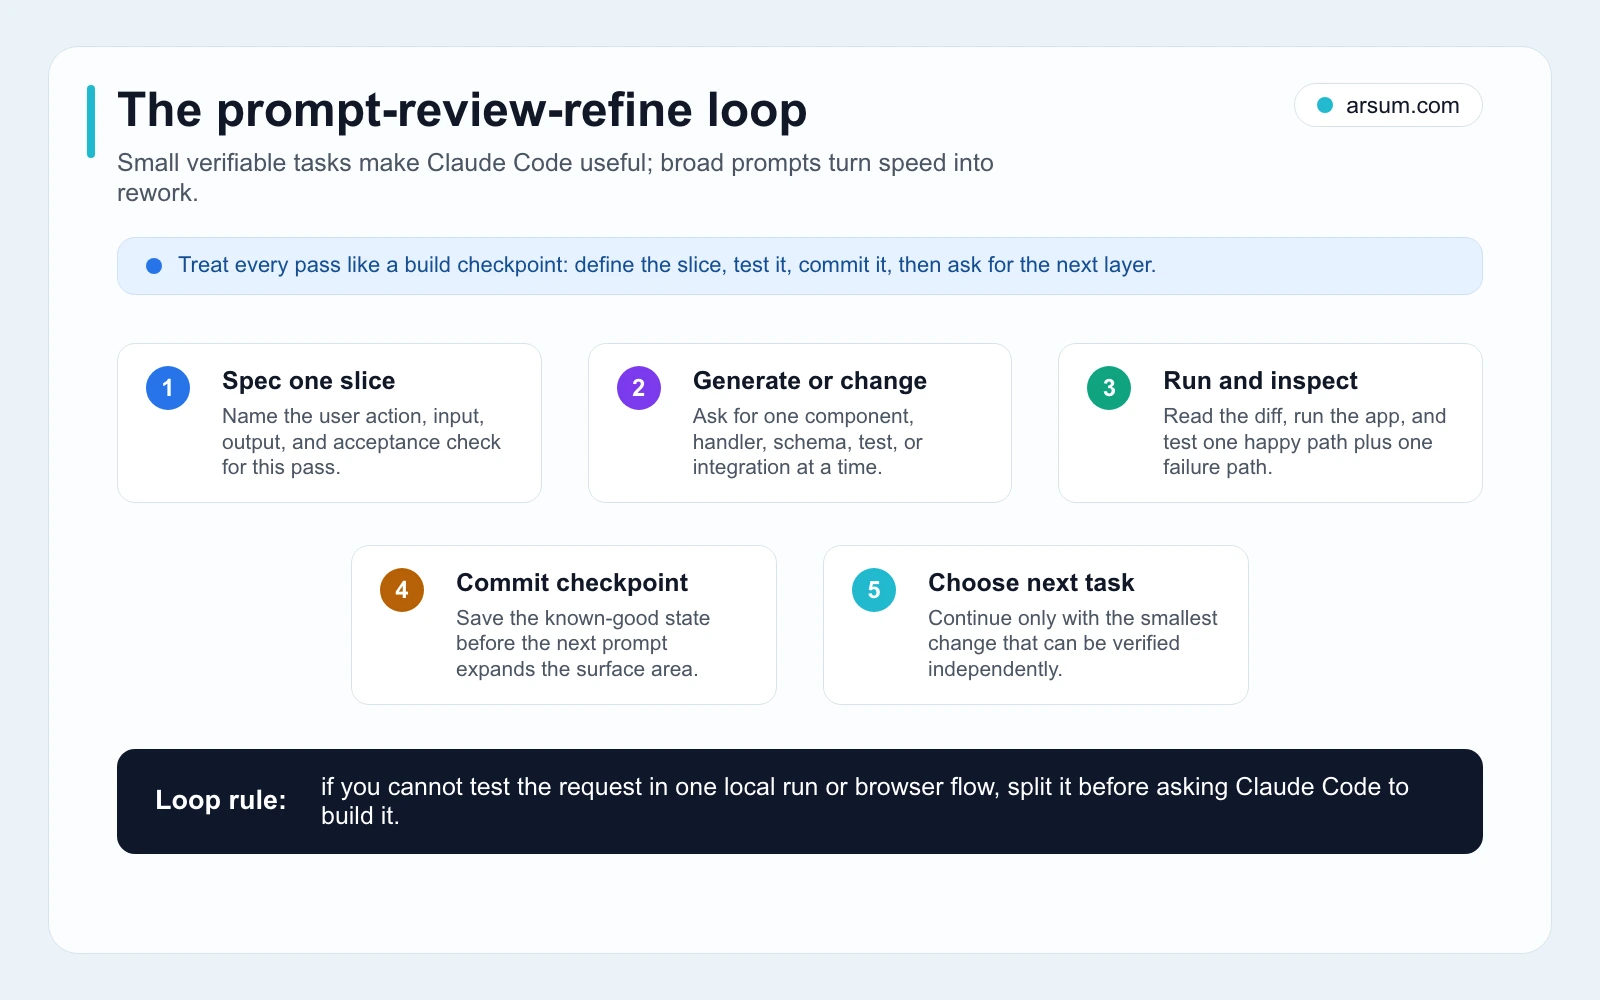Click the arsum.com badge
Image resolution: width=1600 pixels, height=1000 pixels.
point(1388,105)
